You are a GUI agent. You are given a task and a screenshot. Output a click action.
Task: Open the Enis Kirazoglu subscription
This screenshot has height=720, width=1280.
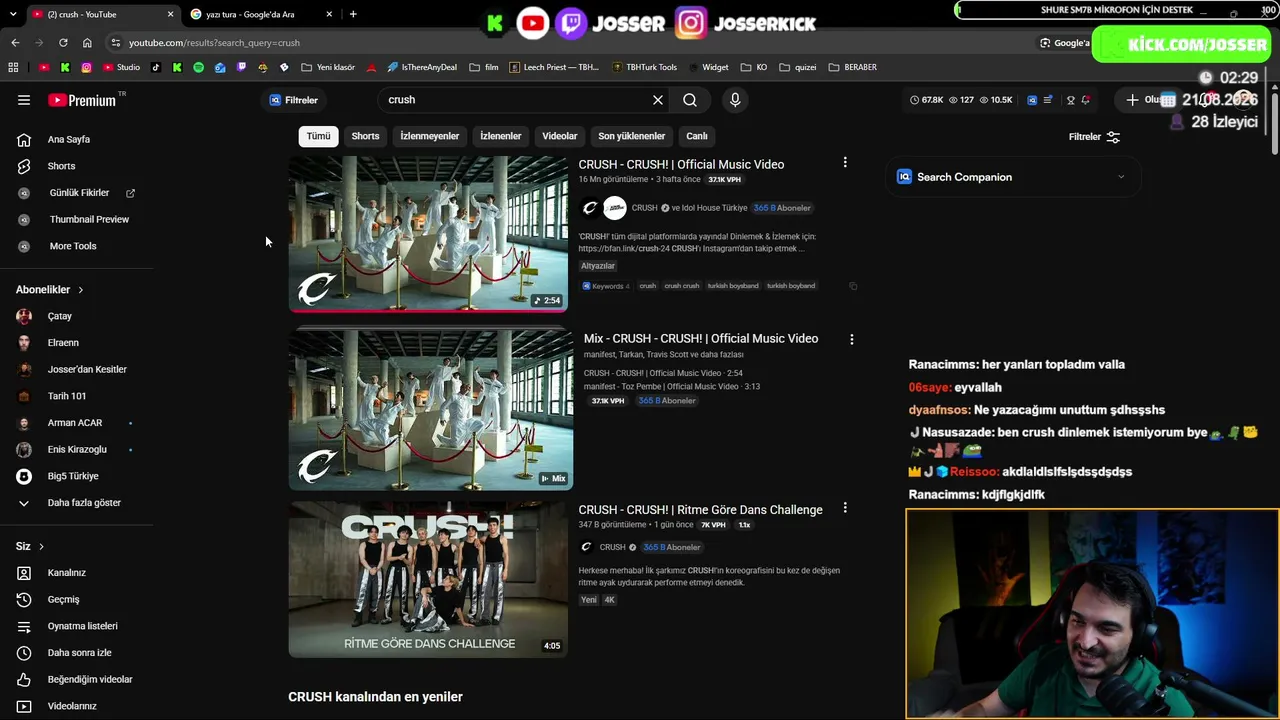(x=77, y=450)
